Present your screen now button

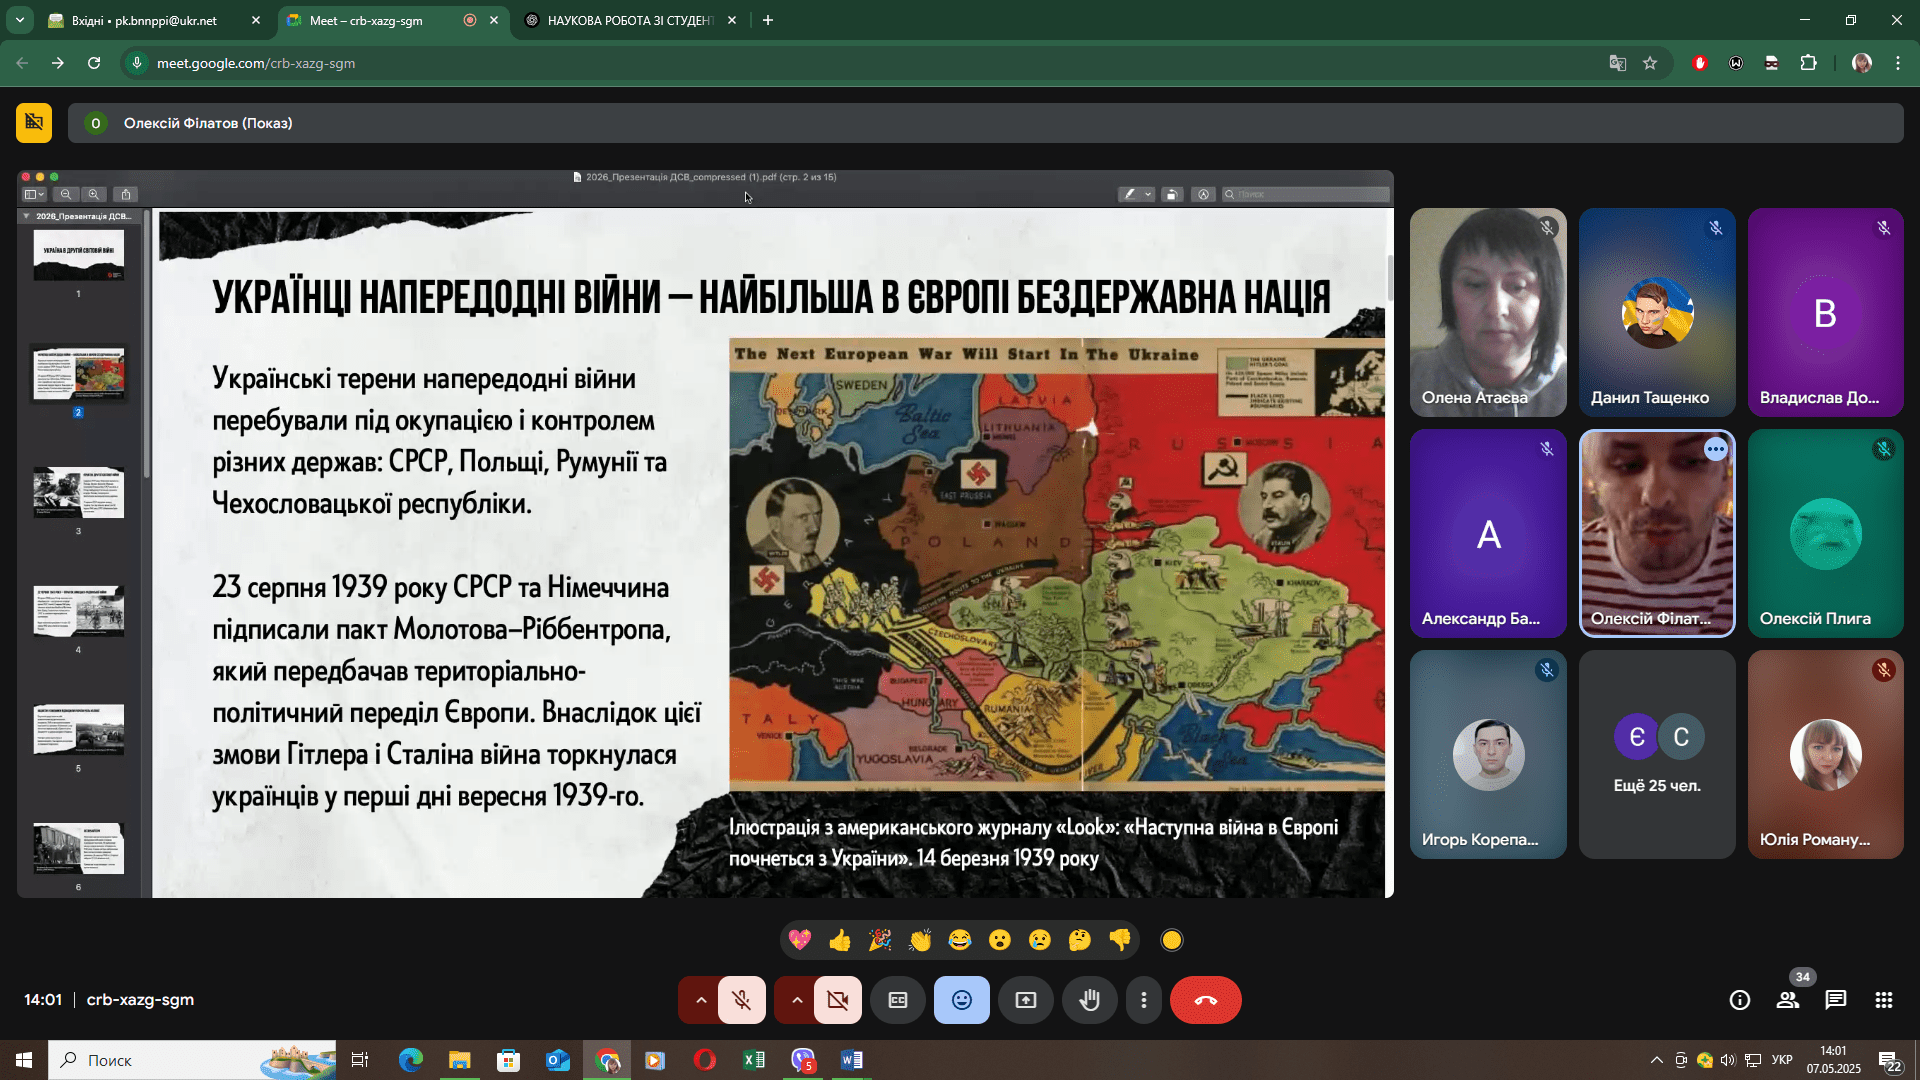pos(1026,1000)
